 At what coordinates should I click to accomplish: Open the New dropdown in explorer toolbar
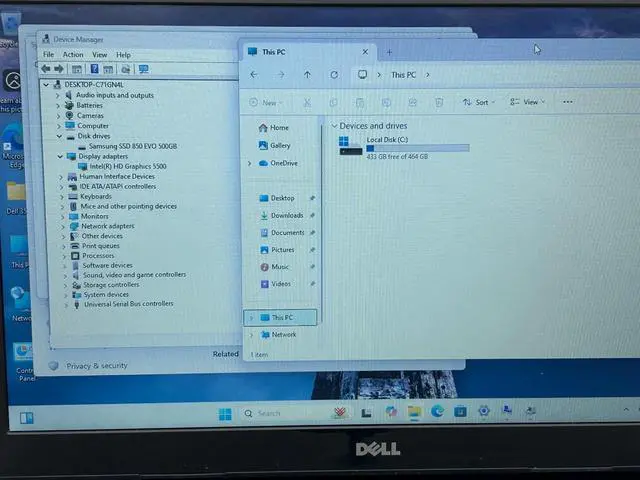click(x=266, y=102)
